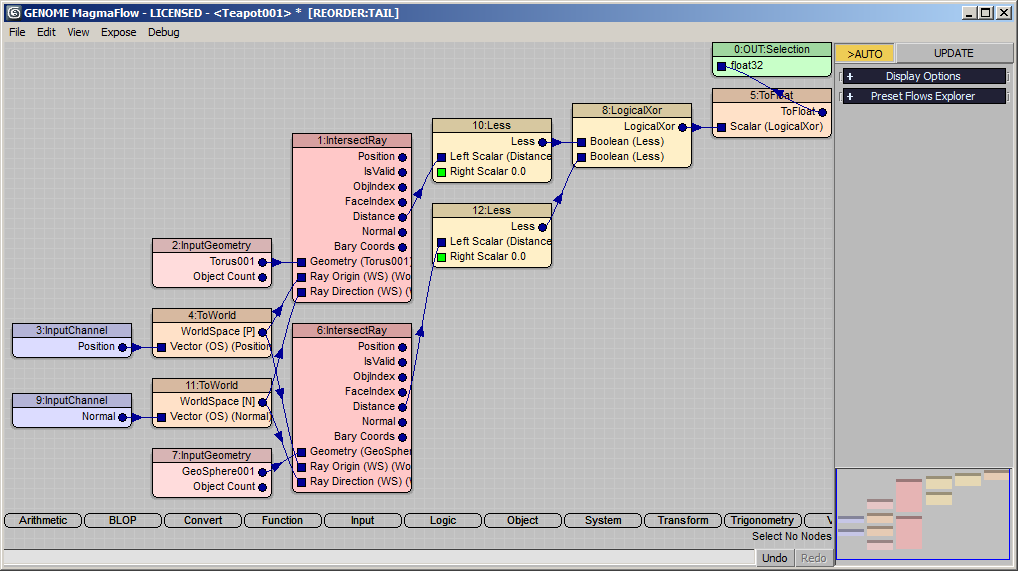The image size is (1018, 571).
Task: Click the Bary Coords output socket on 1:IntersectRay
Action: point(403,247)
